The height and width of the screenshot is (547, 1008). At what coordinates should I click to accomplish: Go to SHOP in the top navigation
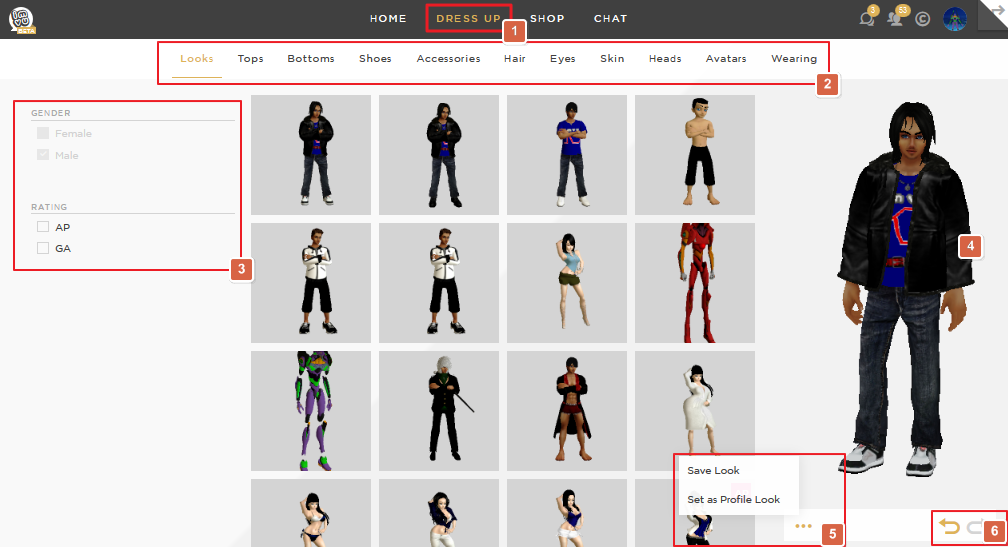[x=547, y=18]
